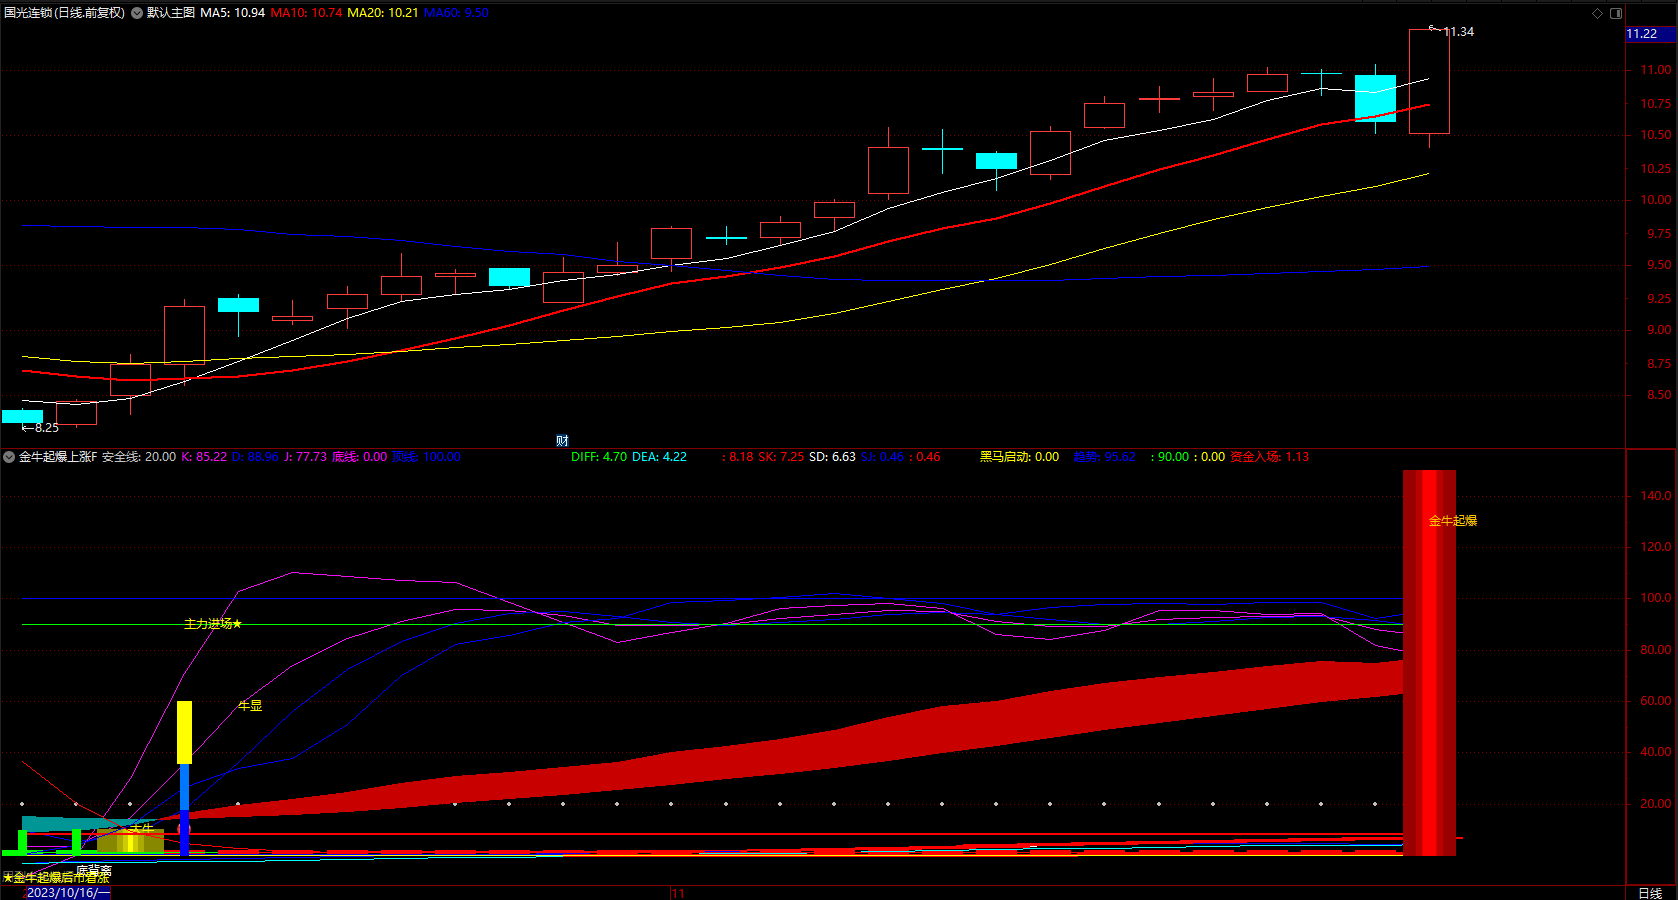
Task: Select the 安全线: 20.00 readout
Action: point(139,457)
